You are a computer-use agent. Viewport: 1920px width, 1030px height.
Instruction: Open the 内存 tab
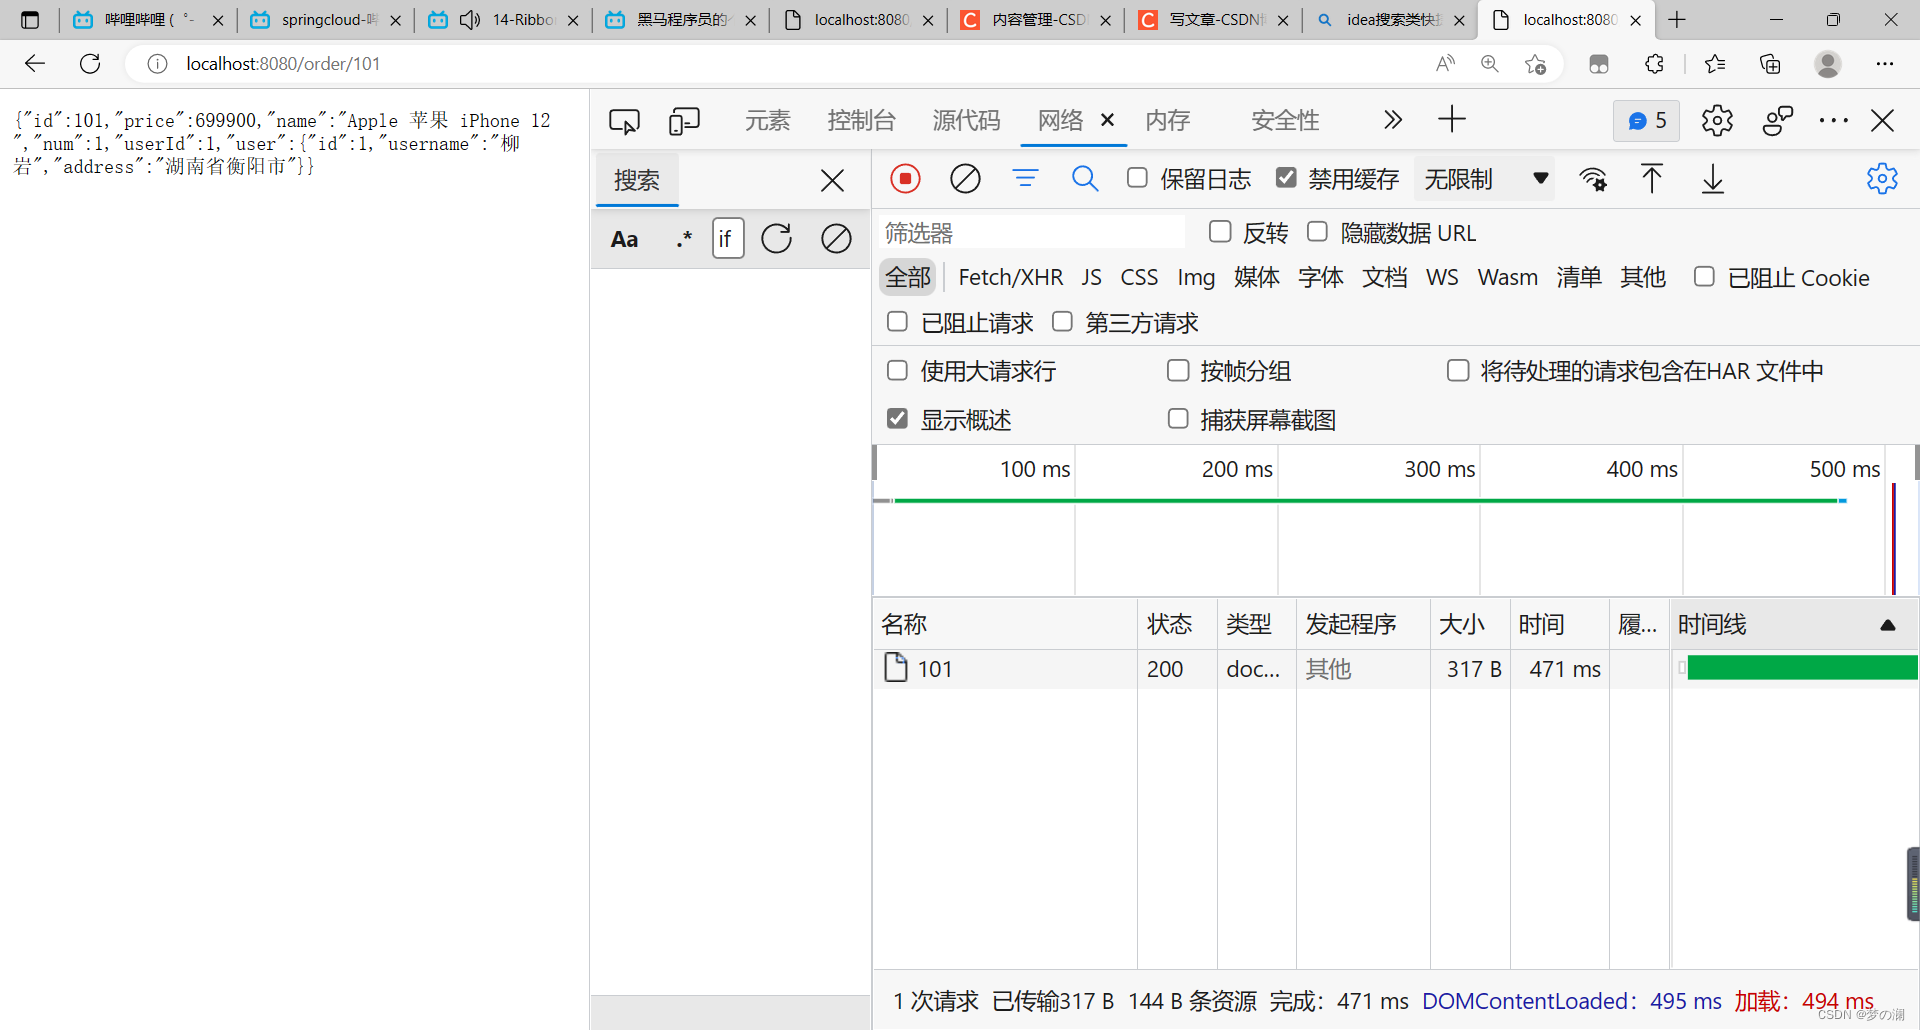(x=1168, y=121)
